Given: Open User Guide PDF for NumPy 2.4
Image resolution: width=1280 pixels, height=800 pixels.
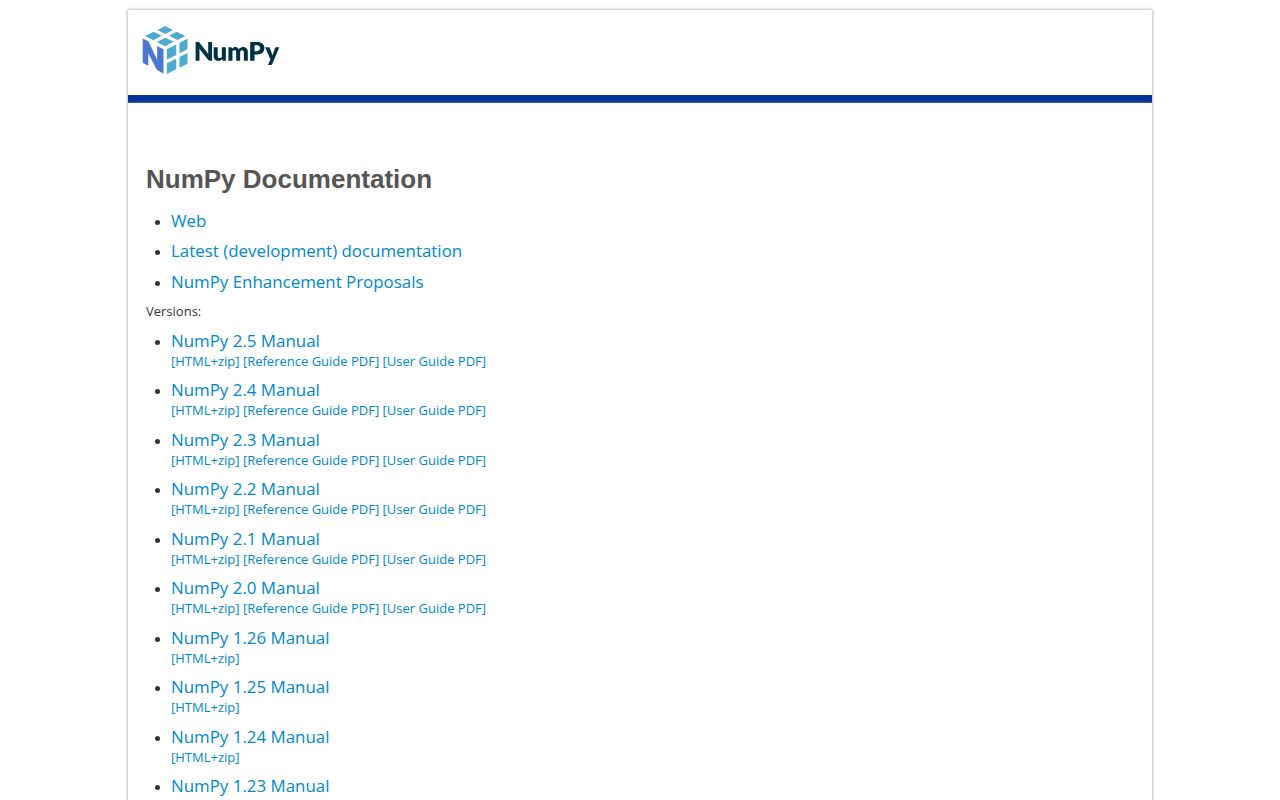Looking at the screenshot, I should click(x=434, y=410).
